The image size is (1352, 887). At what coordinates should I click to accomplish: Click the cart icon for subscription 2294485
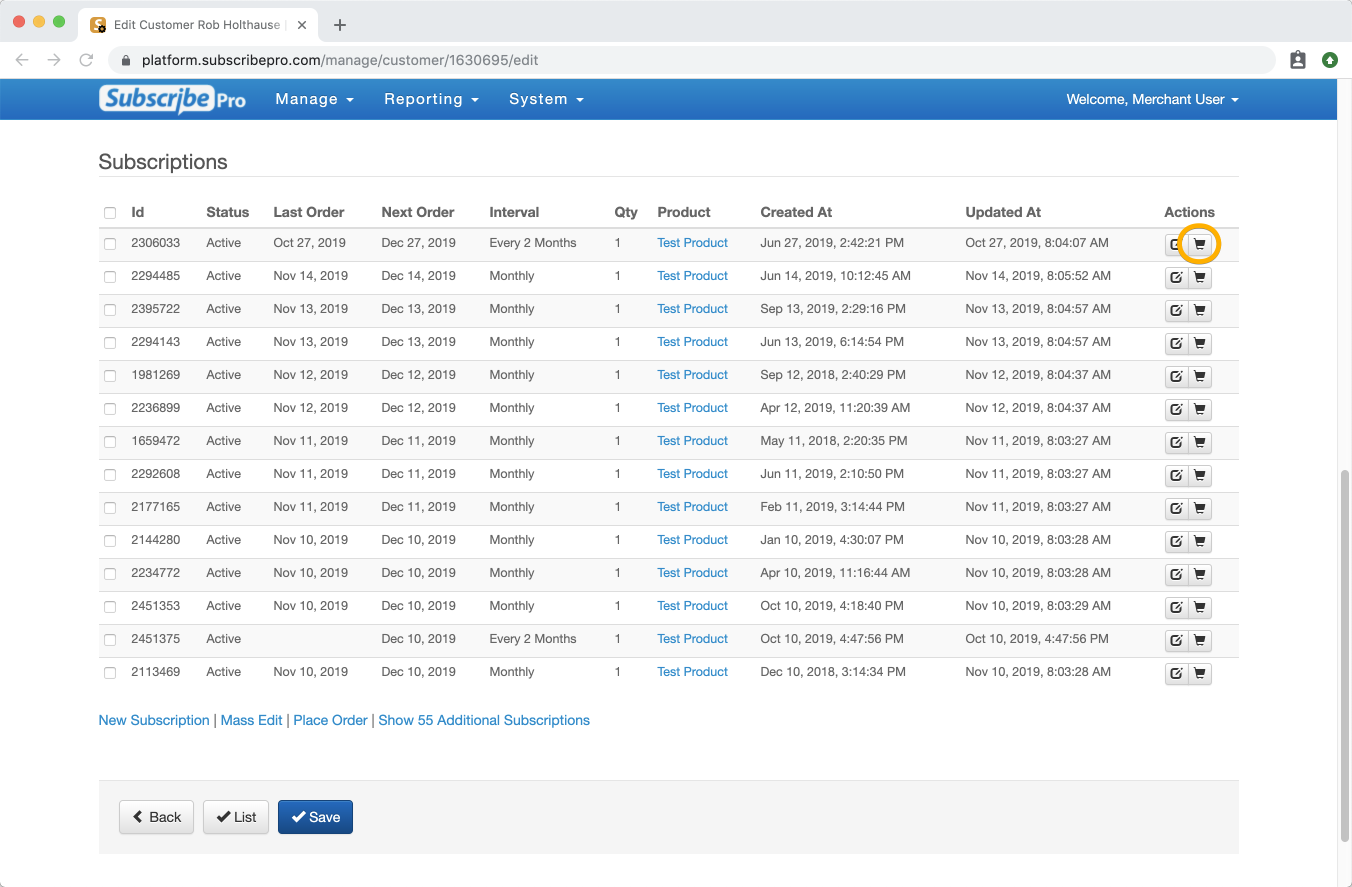(1200, 278)
